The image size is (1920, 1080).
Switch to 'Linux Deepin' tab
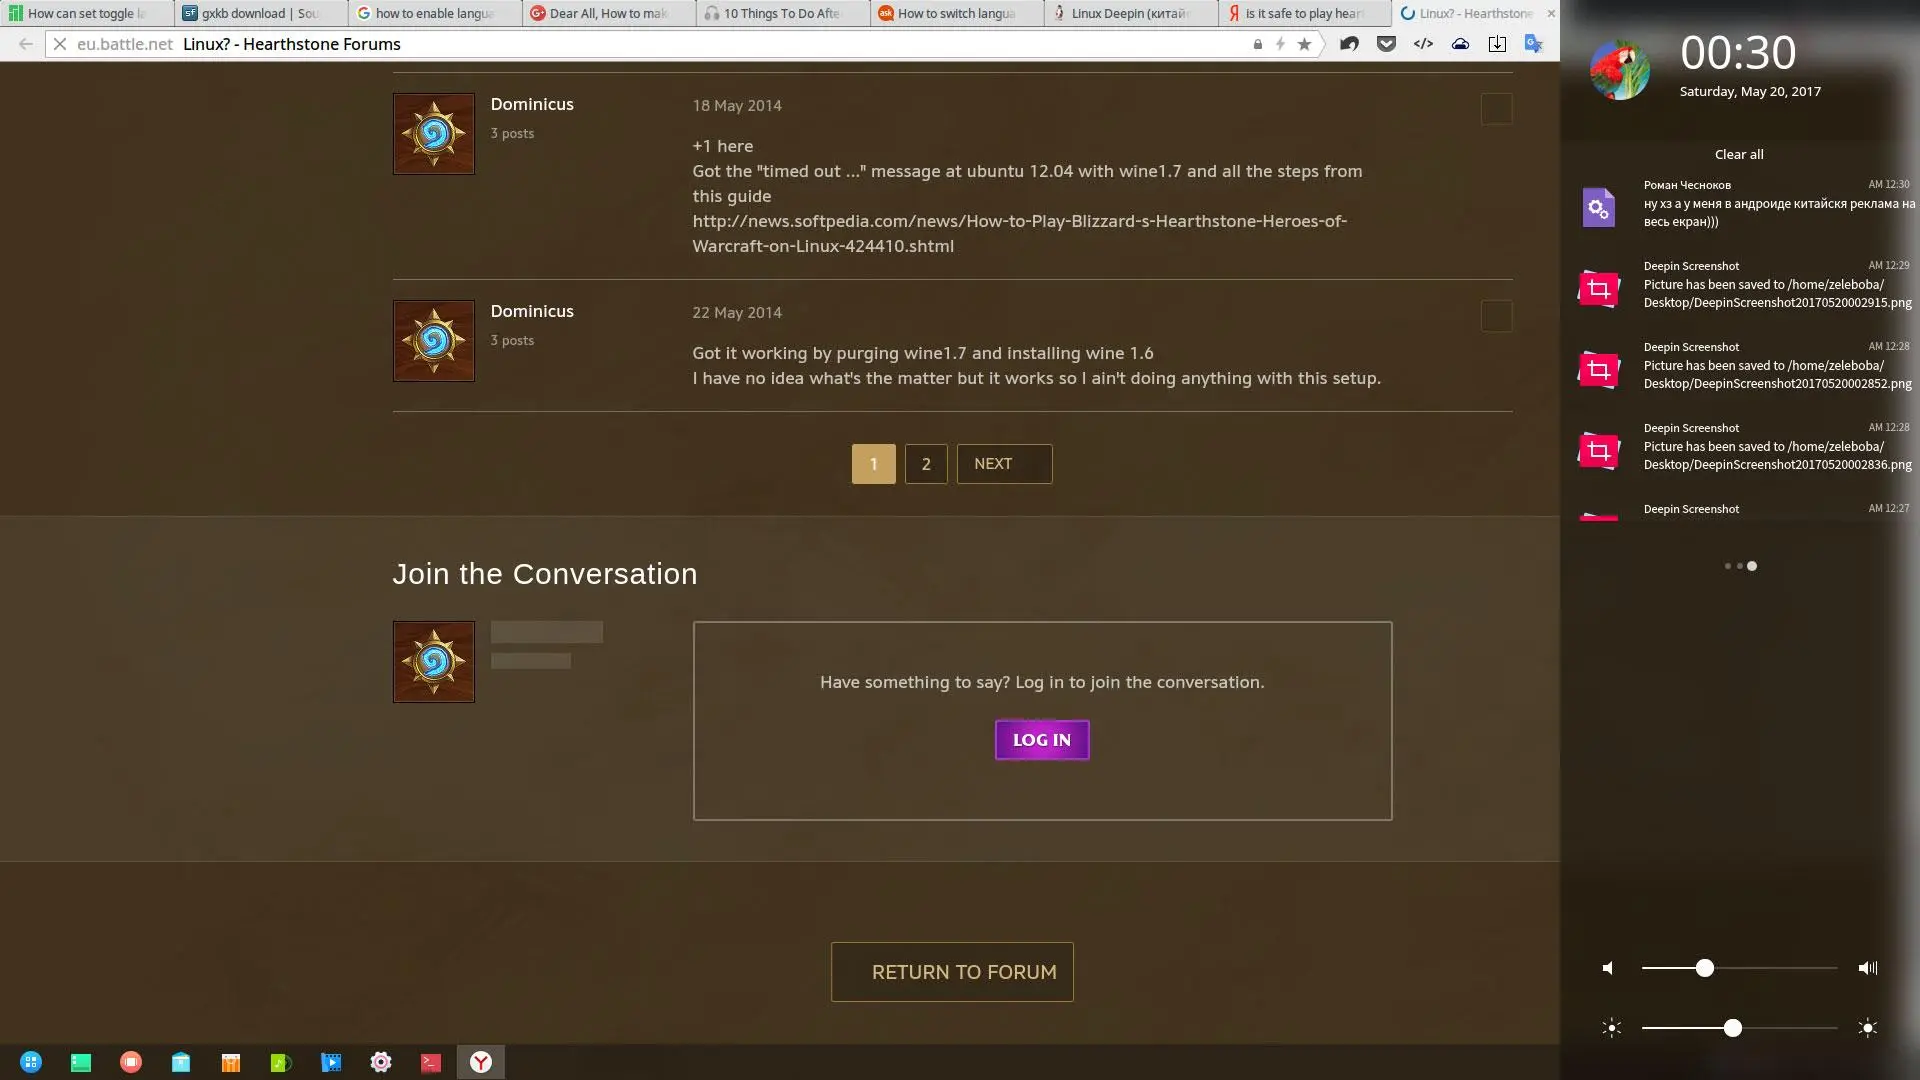(x=1131, y=13)
